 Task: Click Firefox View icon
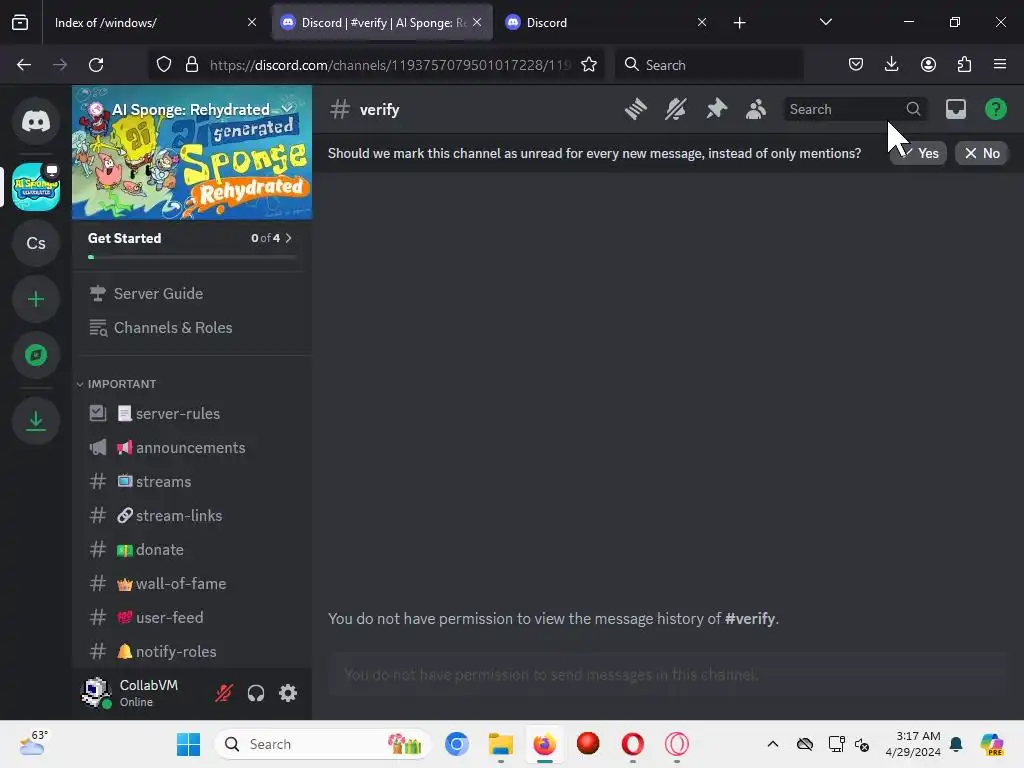coord(20,23)
